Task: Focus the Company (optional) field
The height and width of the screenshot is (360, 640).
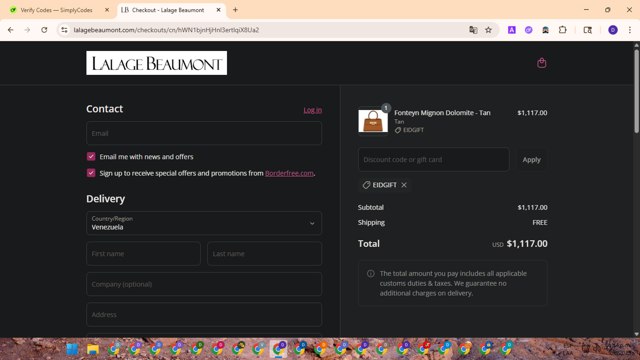Action: [x=204, y=284]
